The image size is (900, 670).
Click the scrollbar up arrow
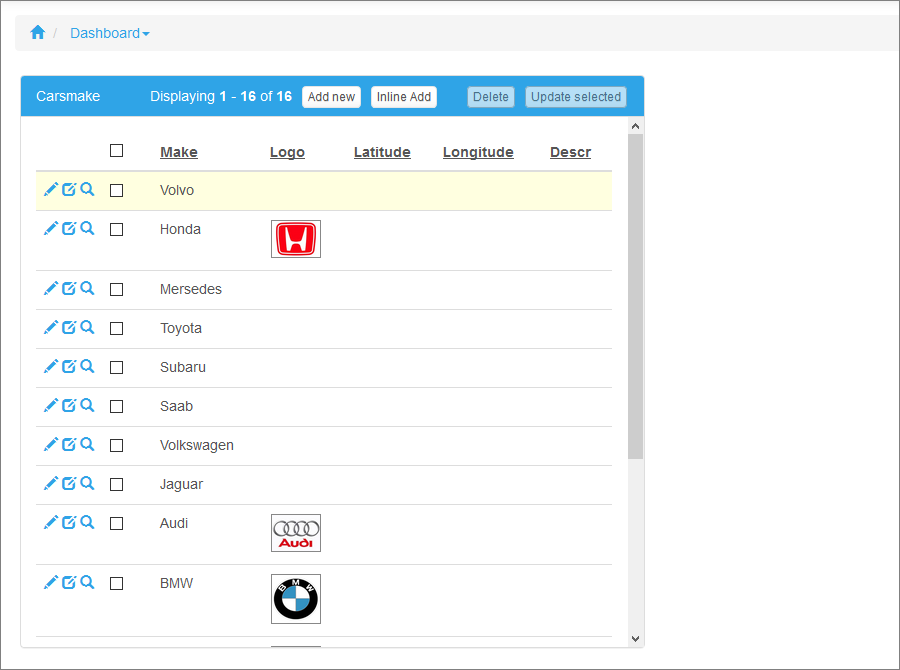point(635,124)
